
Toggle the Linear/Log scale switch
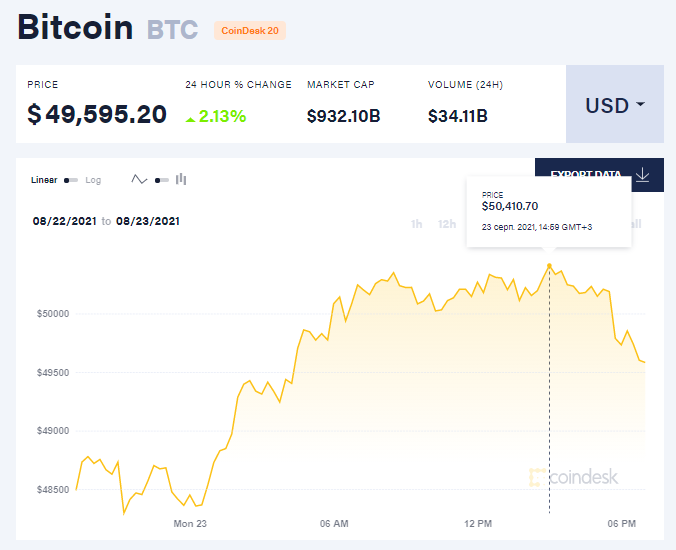click(71, 180)
